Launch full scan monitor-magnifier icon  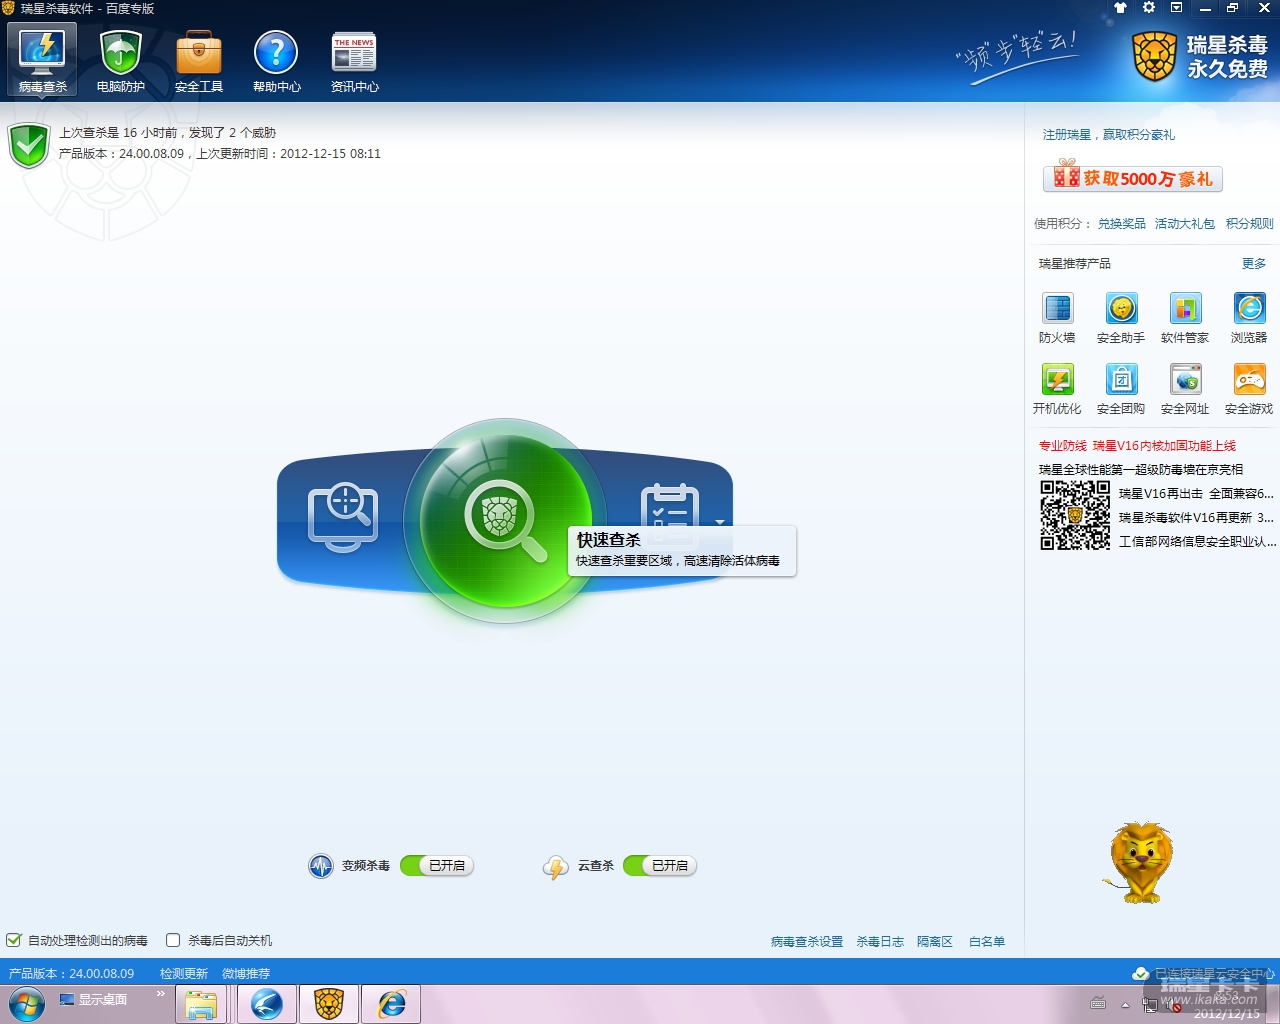pos(343,517)
